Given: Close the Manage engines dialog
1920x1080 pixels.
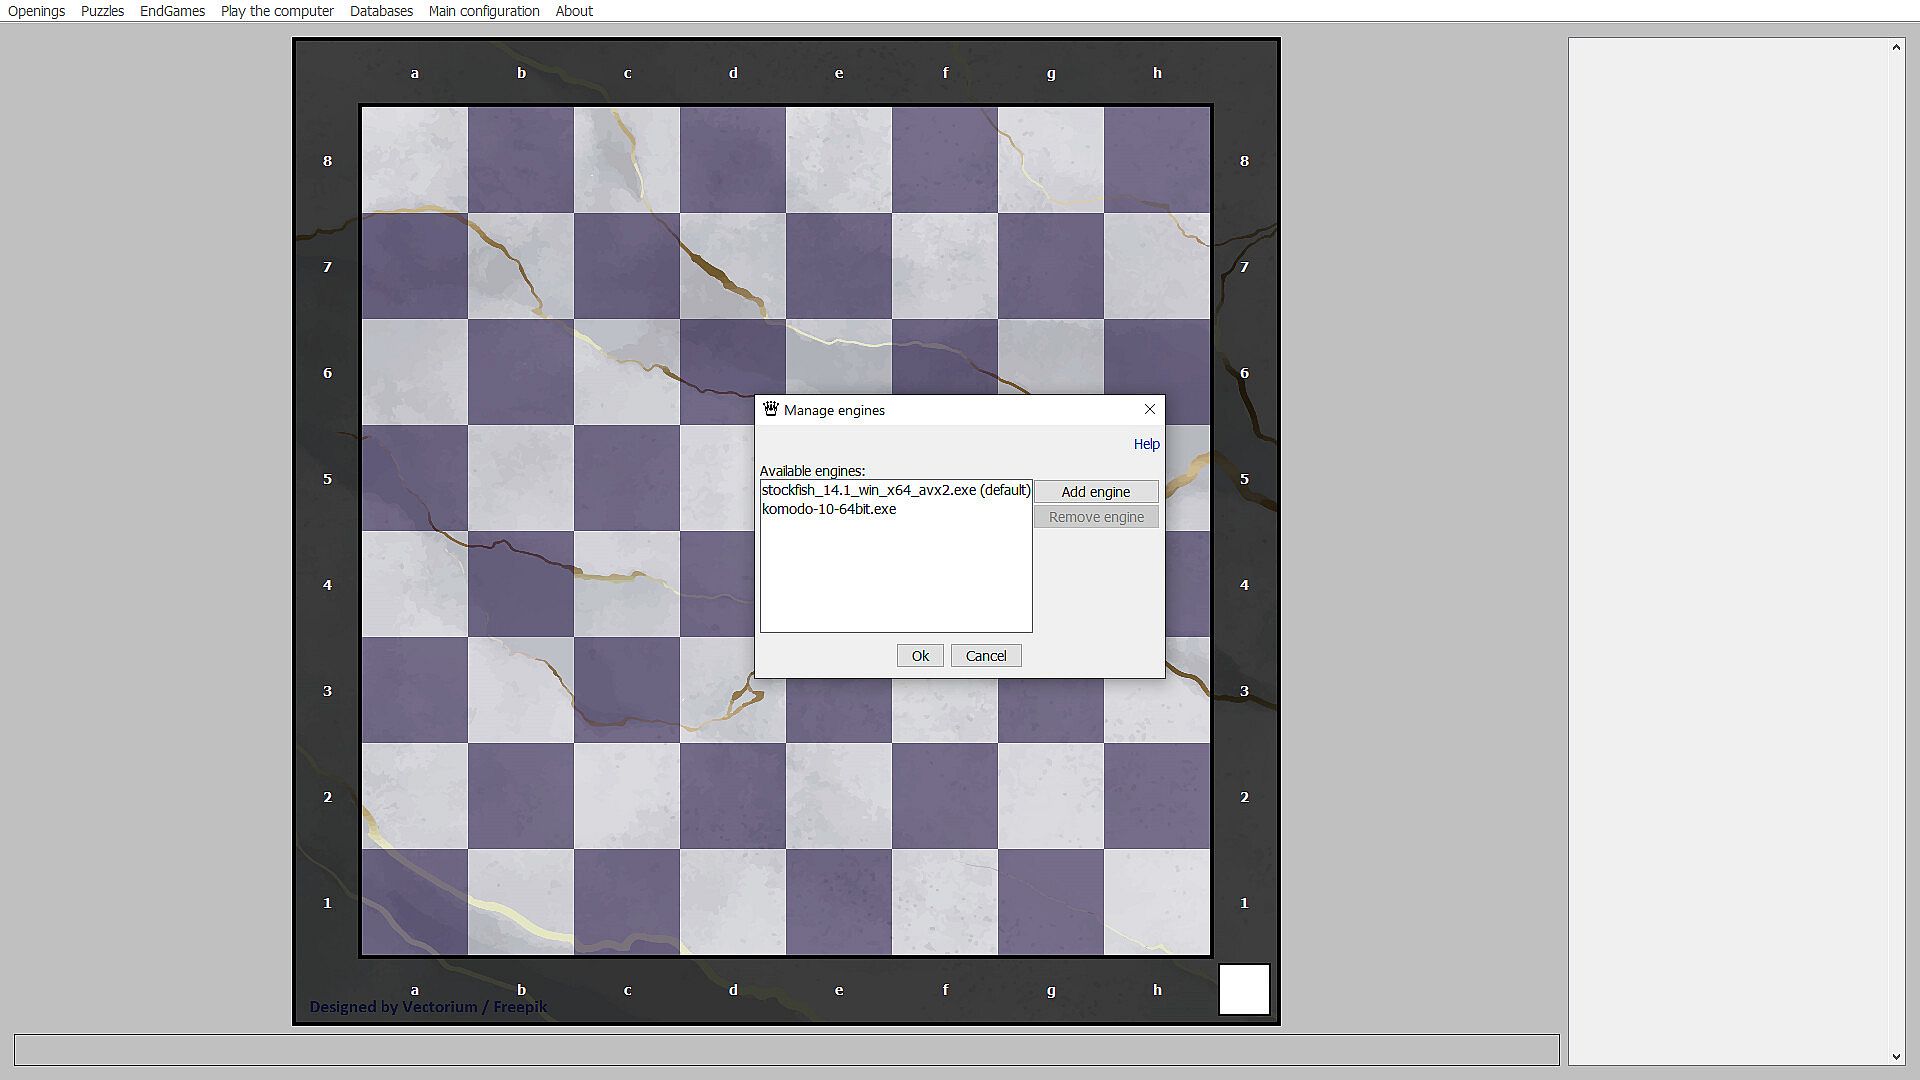Looking at the screenshot, I should click(x=1149, y=409).
